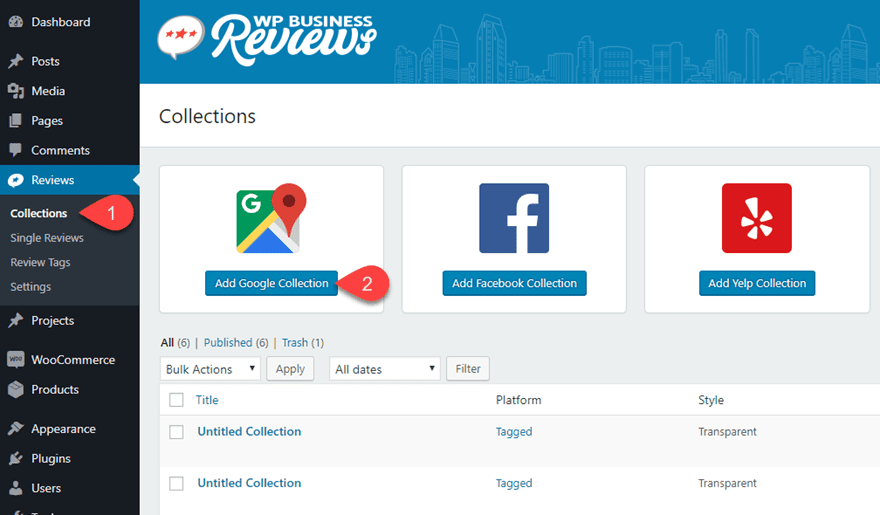880x515 pixels.
Task: Click the Projects pin icon
Action: pos(16,320)
